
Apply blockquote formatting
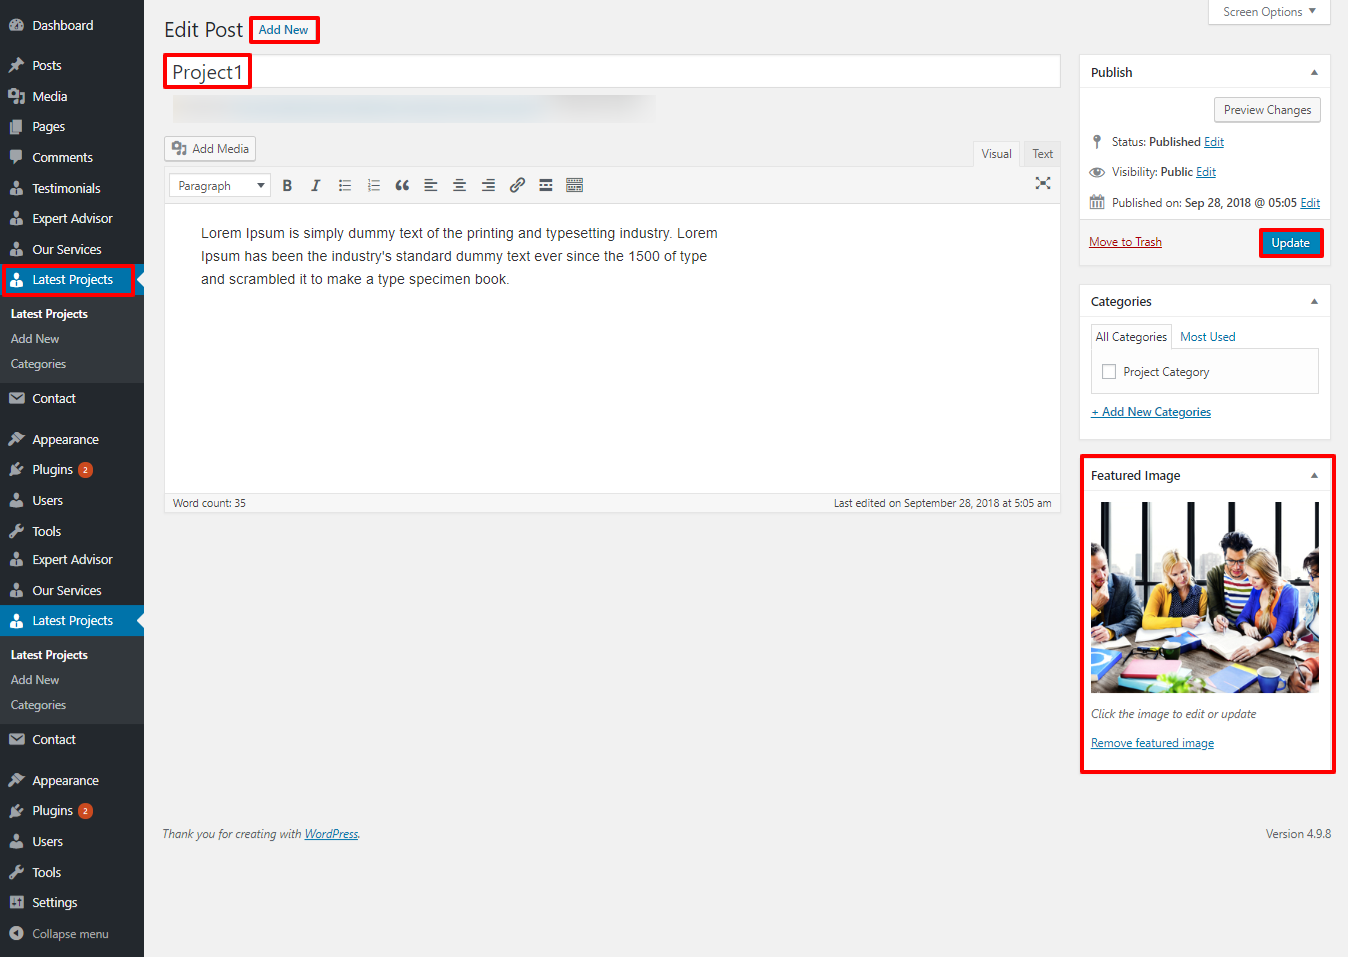[402, 186]
